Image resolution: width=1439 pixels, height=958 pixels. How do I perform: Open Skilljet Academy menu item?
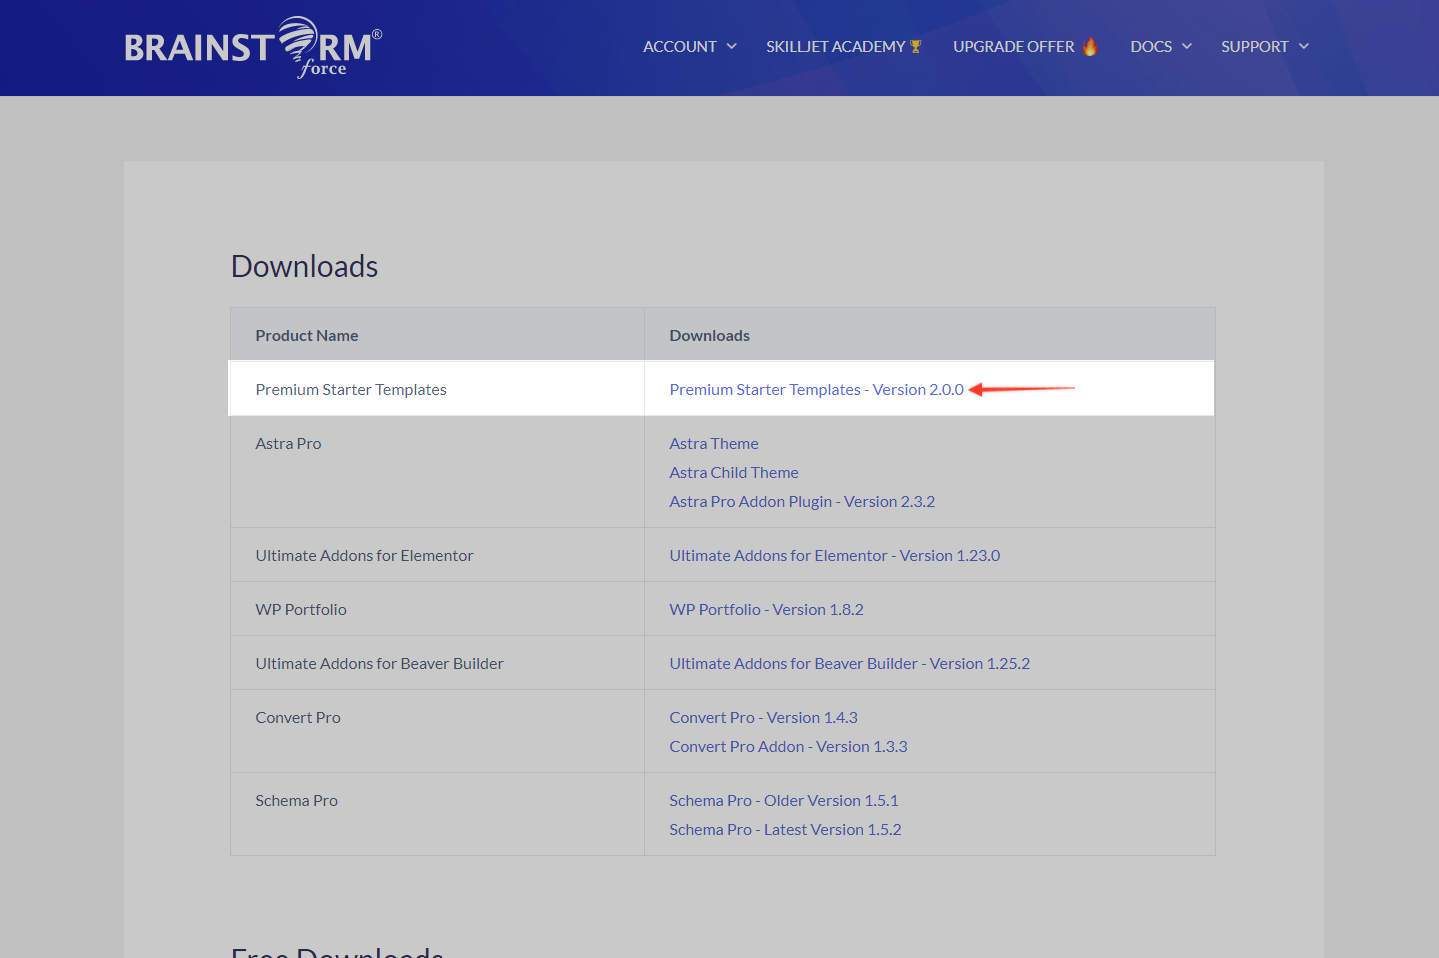[836, 46]
